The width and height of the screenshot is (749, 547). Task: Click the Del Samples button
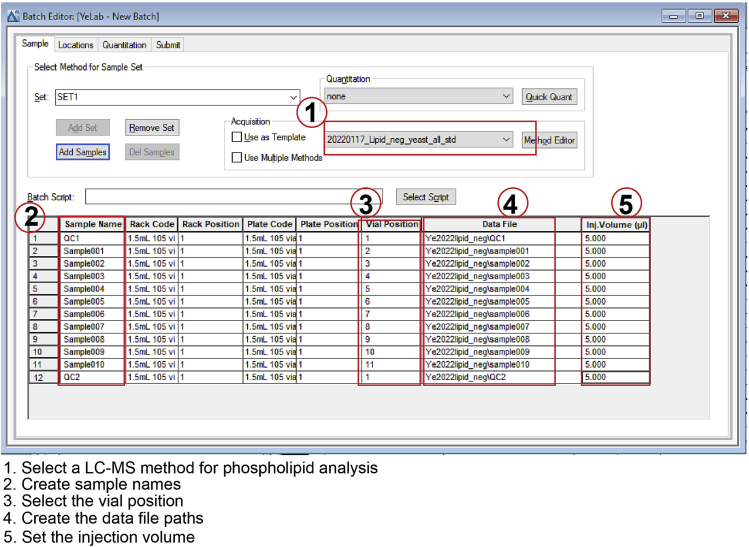click(152, 152)
